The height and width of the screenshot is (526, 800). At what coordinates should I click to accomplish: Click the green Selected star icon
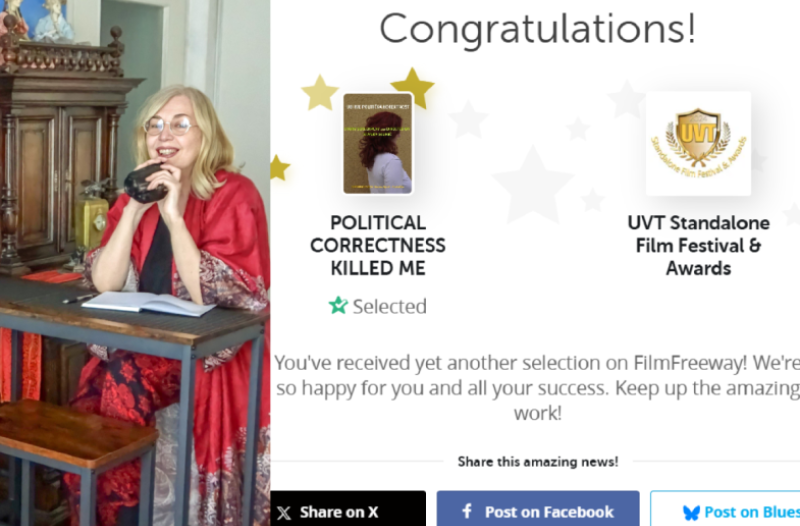[x=338, y=306]
